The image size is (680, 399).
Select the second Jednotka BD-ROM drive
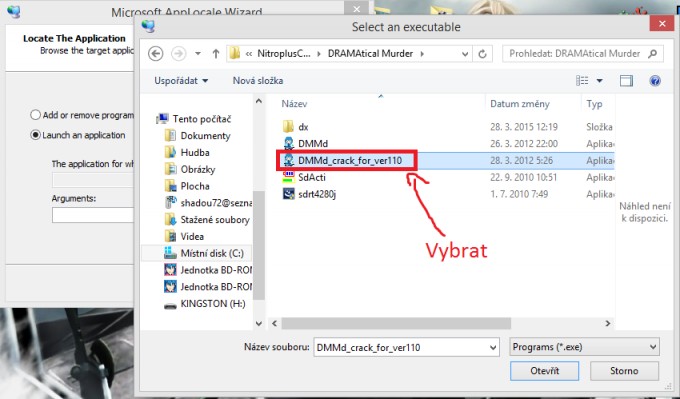pos(216,287)
